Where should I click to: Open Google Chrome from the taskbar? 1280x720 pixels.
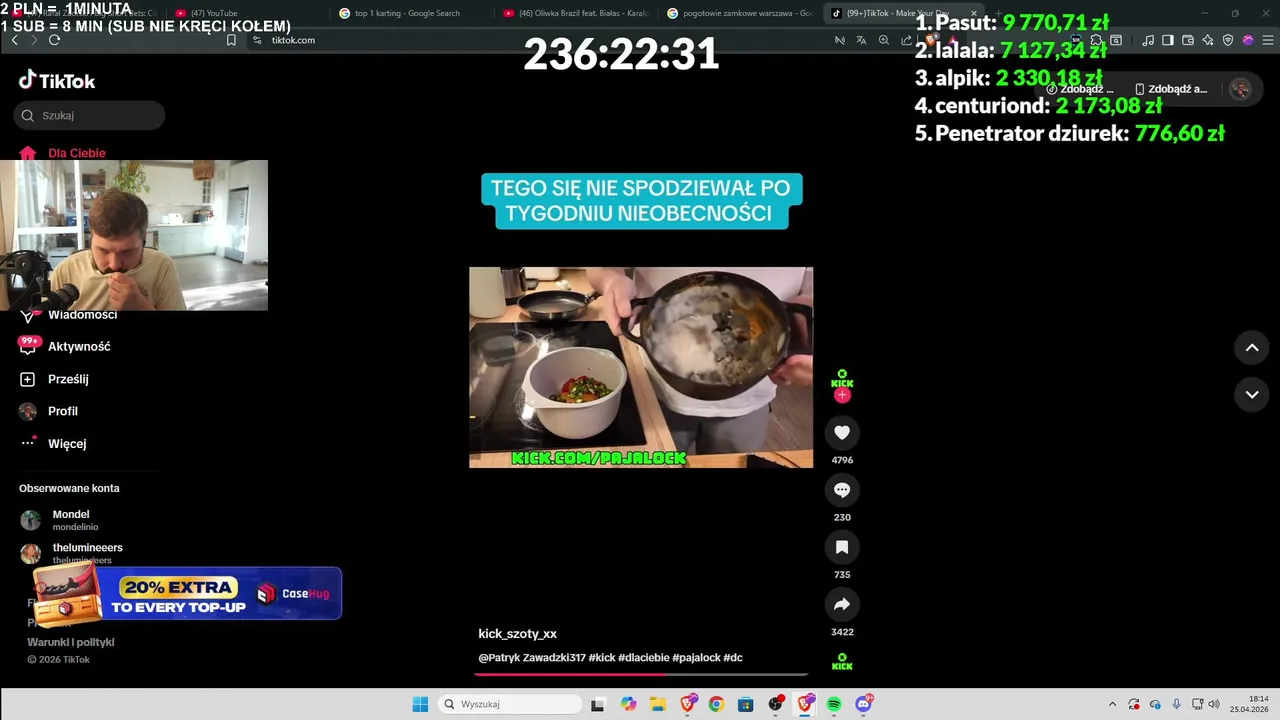(716, 704)
